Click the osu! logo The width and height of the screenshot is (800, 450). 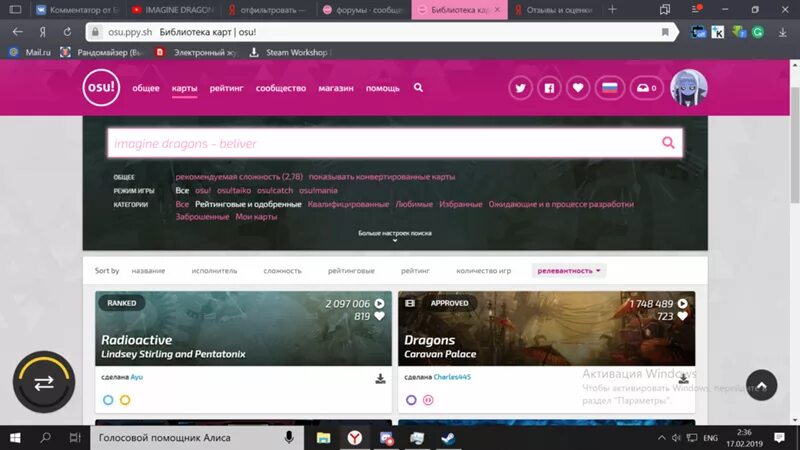(x=101, y=88)
